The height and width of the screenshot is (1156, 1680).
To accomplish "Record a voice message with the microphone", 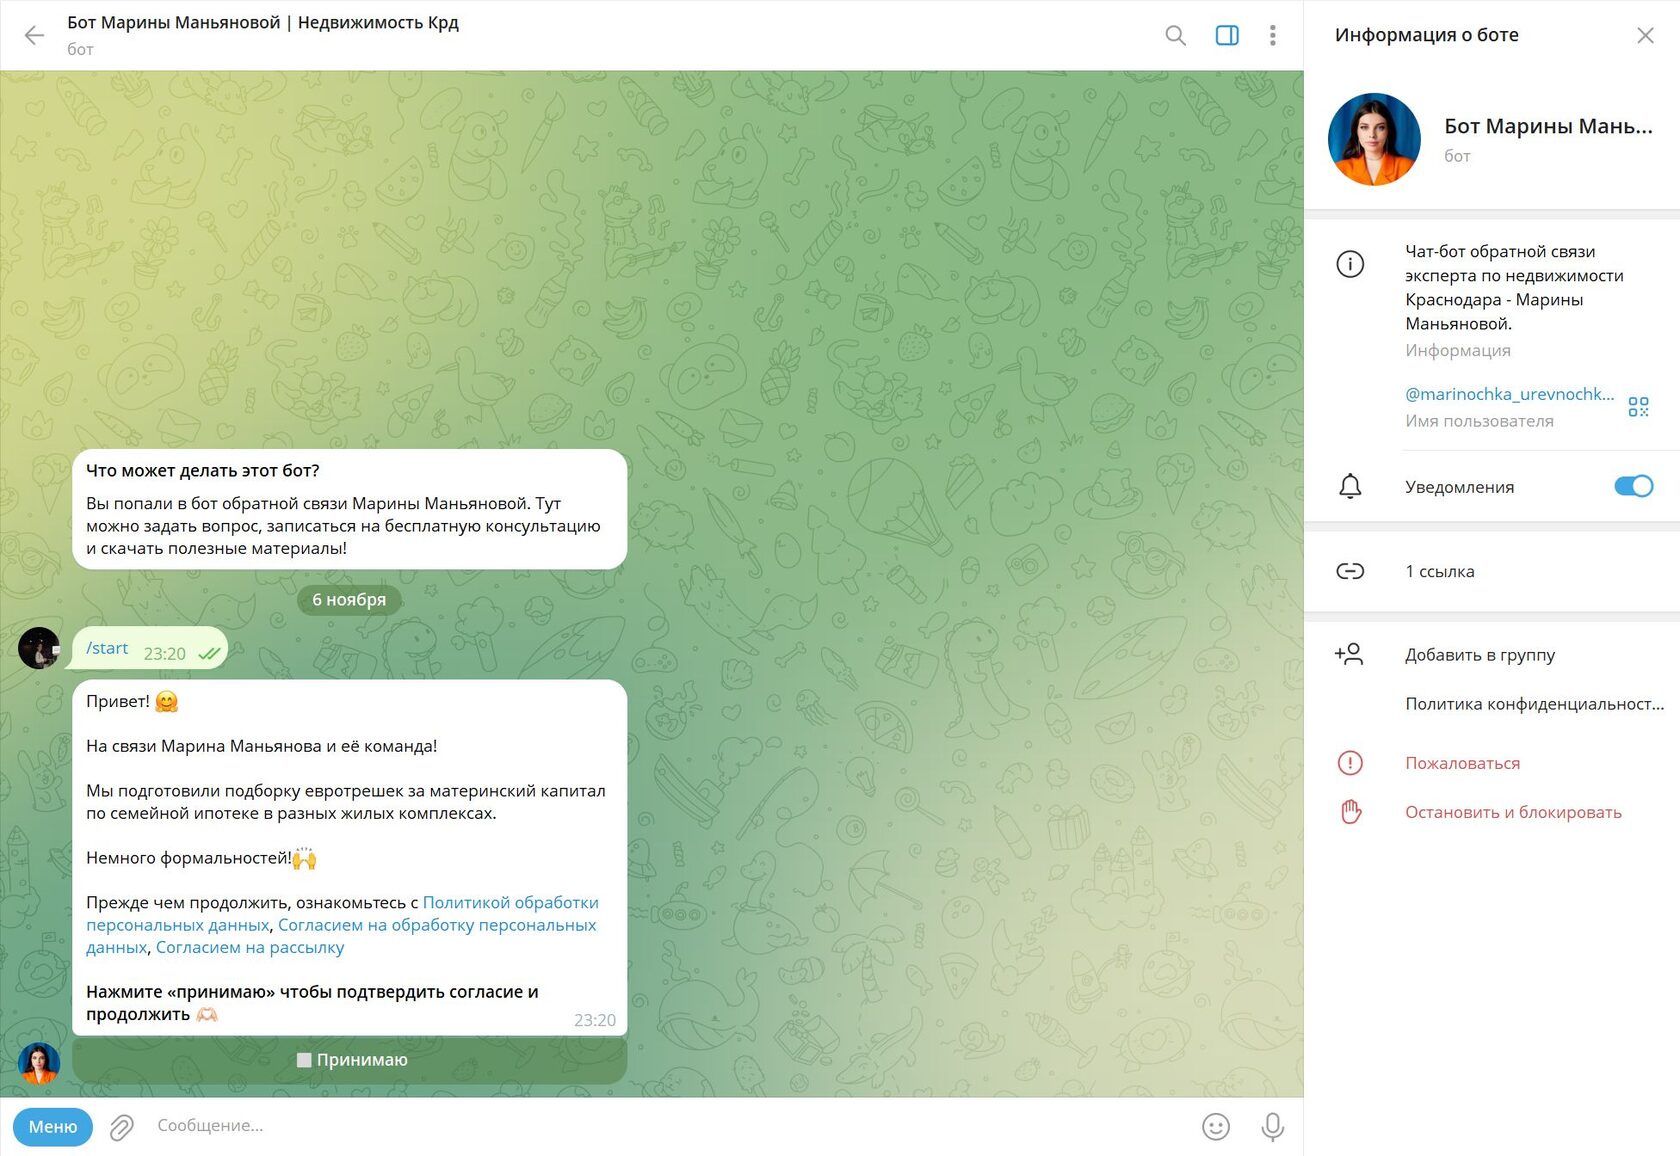I will click(x=1272, y=1127).
